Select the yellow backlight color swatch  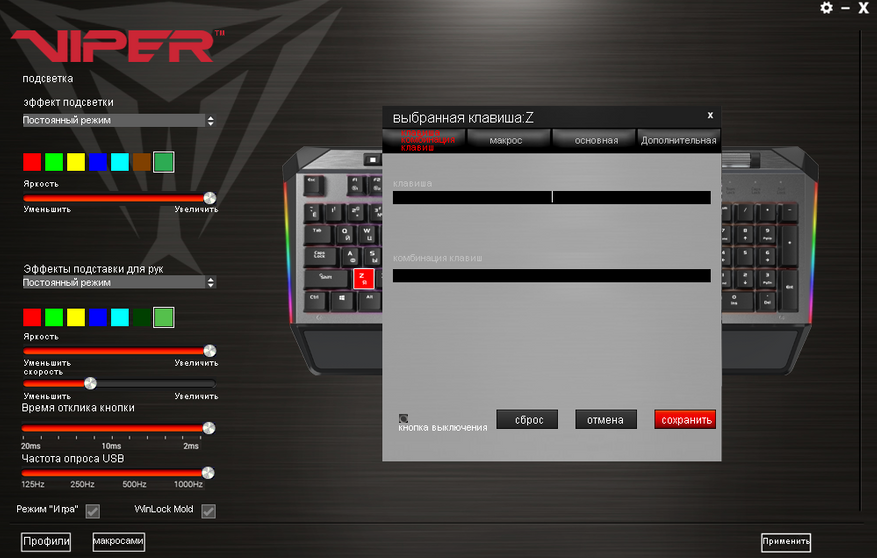tap(76, 162)
